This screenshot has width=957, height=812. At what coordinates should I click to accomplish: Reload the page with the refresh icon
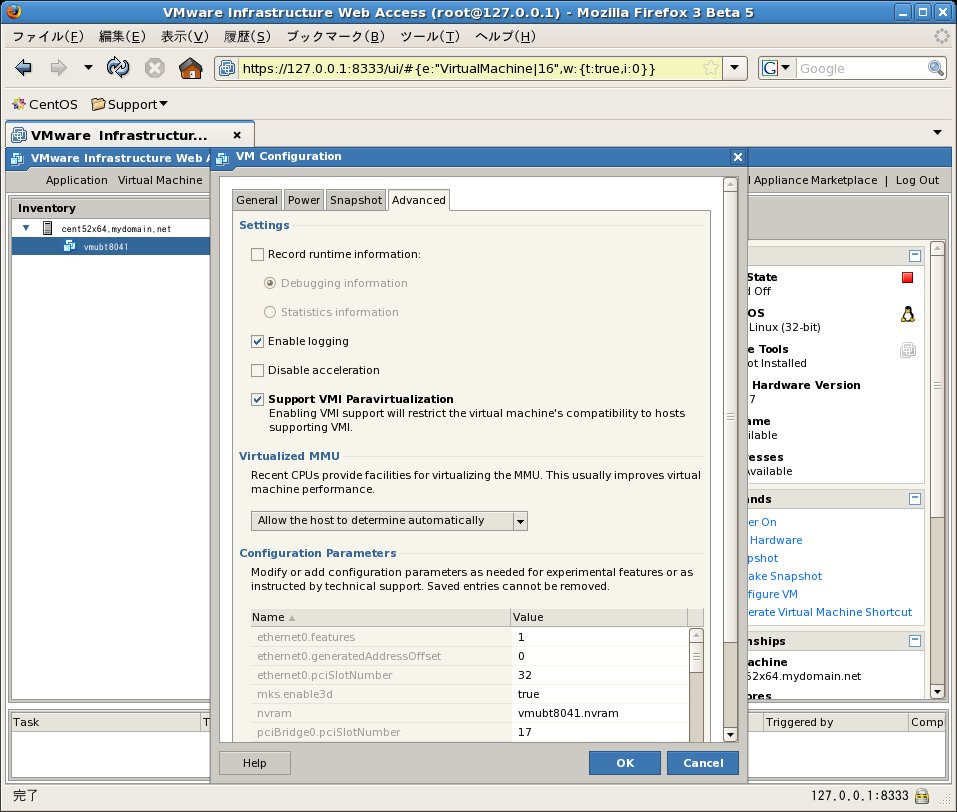[x=118, y=68]
